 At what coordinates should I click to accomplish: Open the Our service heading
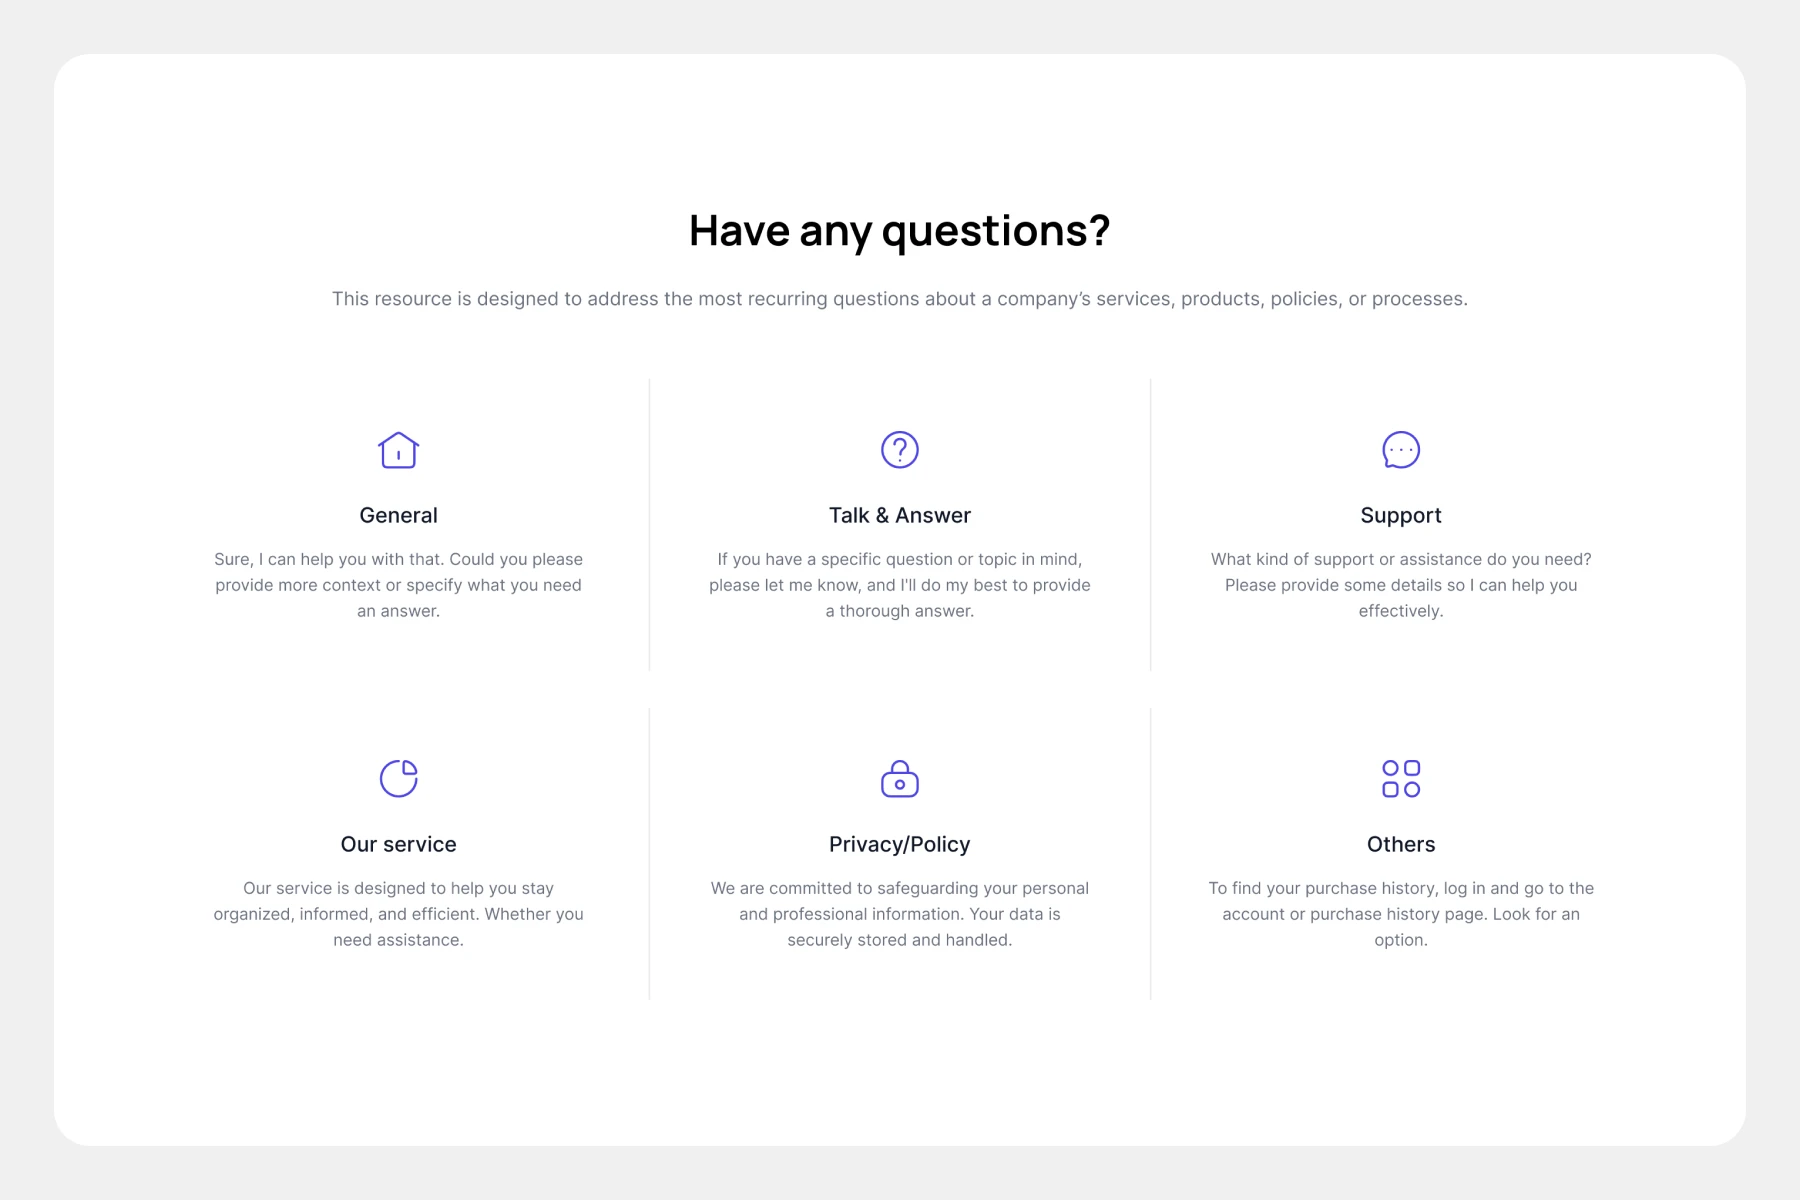[x=398, y=844]
